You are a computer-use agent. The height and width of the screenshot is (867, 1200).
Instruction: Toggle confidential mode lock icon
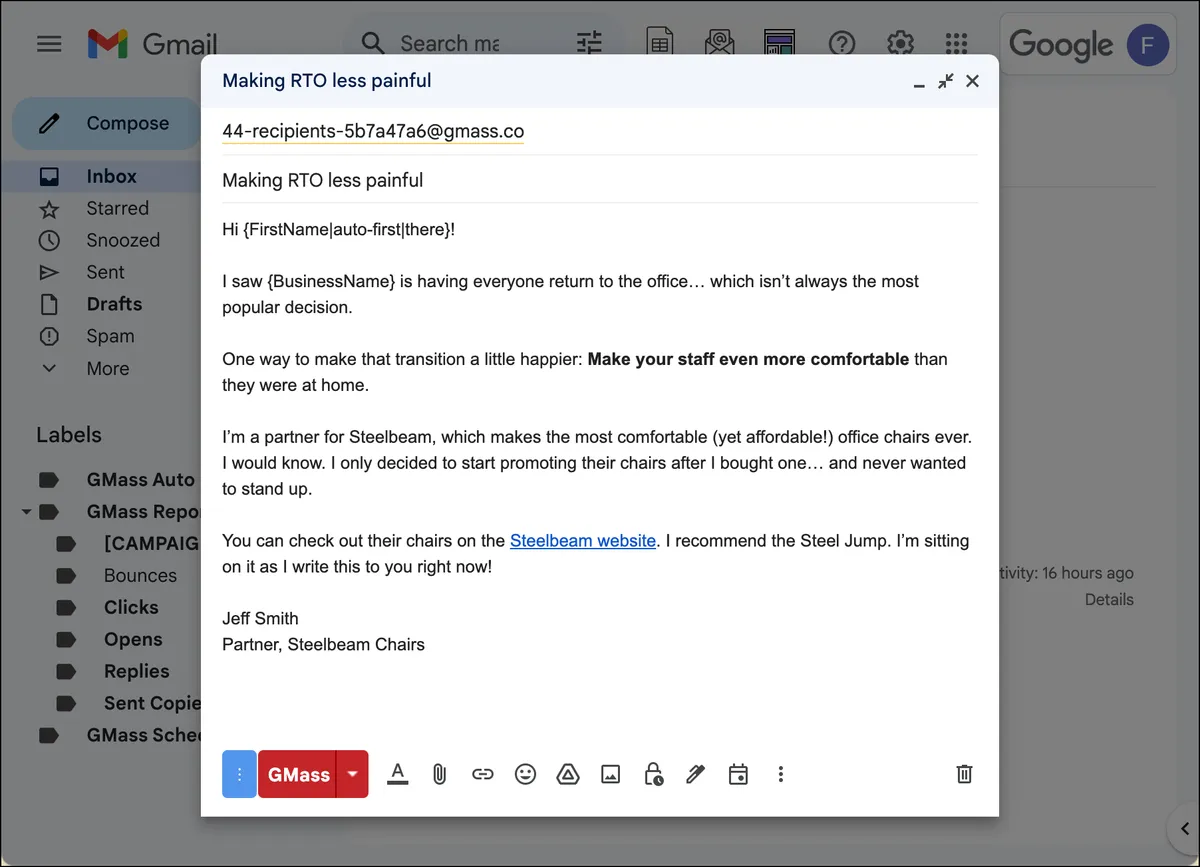coord(653,774)
